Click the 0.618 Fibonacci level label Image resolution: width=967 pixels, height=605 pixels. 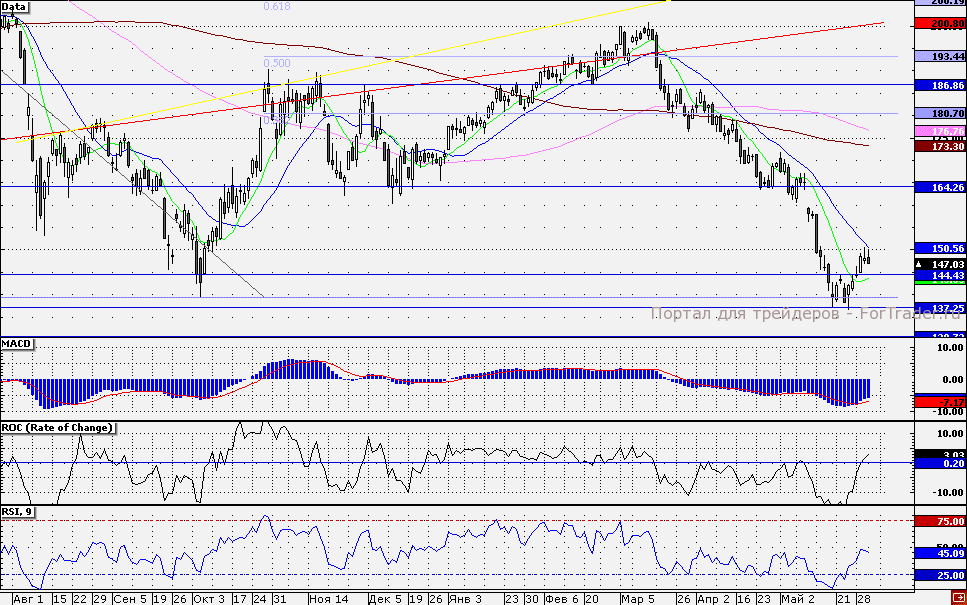click(277, 7)
